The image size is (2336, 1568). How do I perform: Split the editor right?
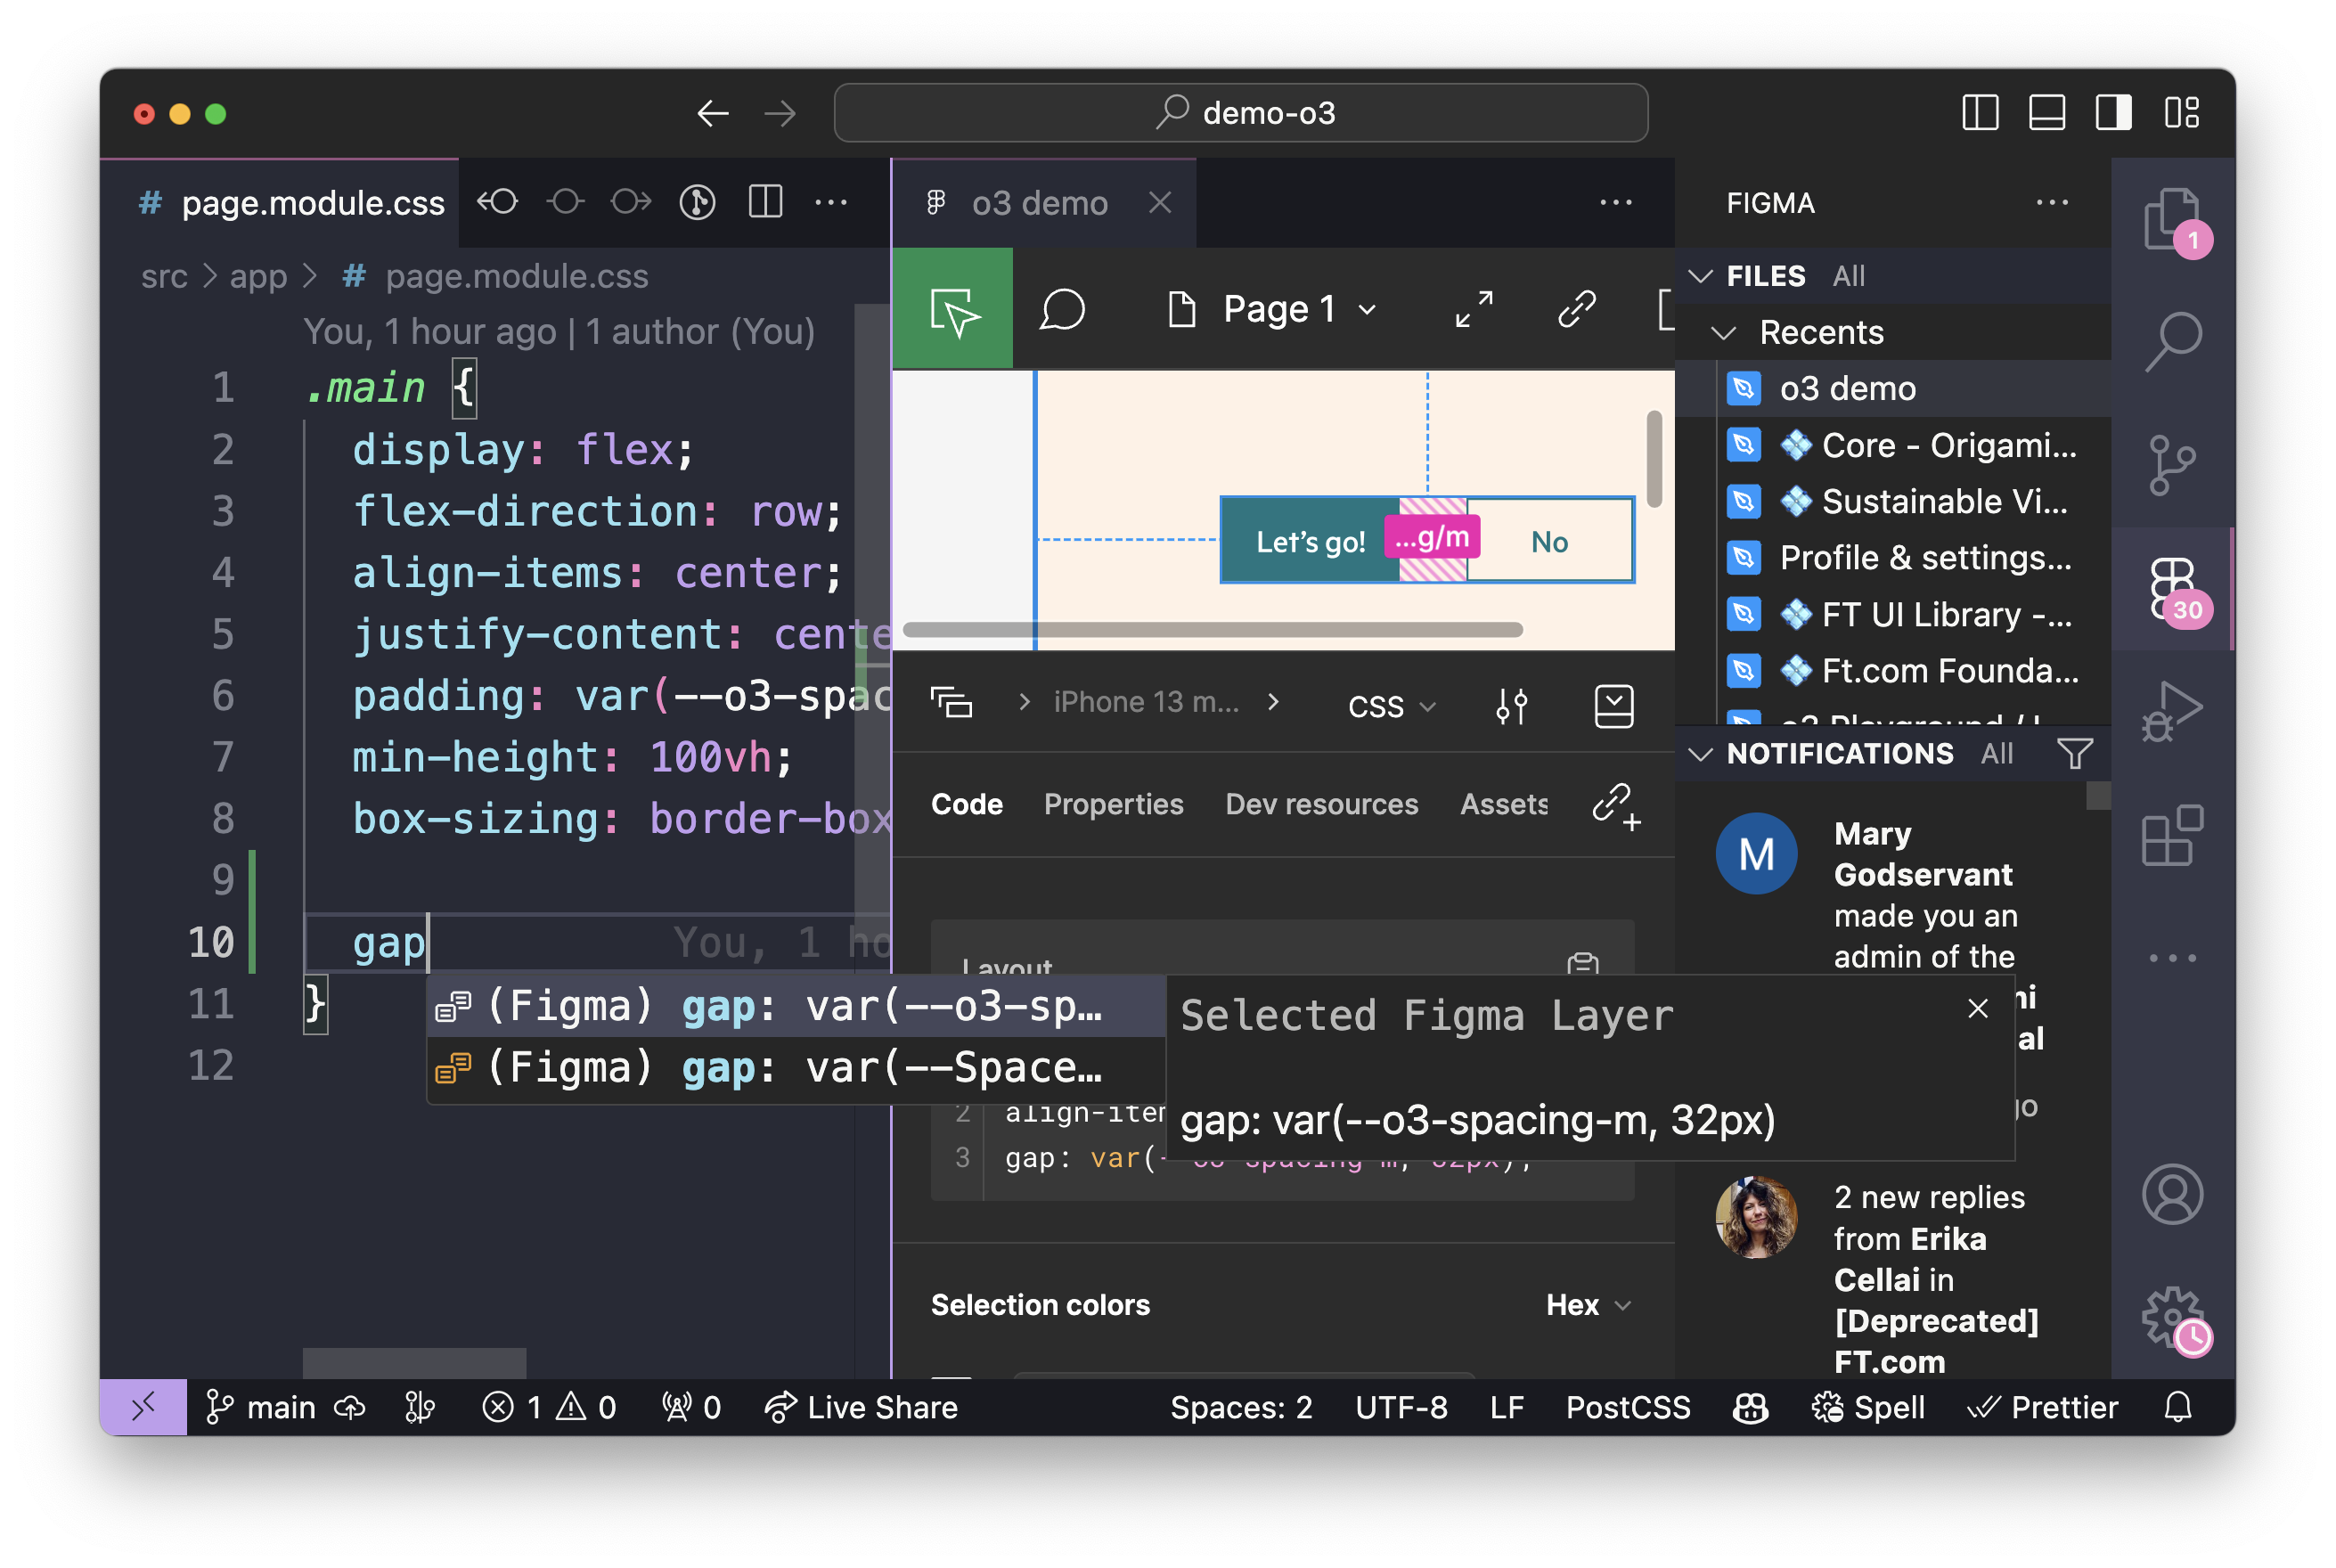pyautogui.click(x=765, y=203)
